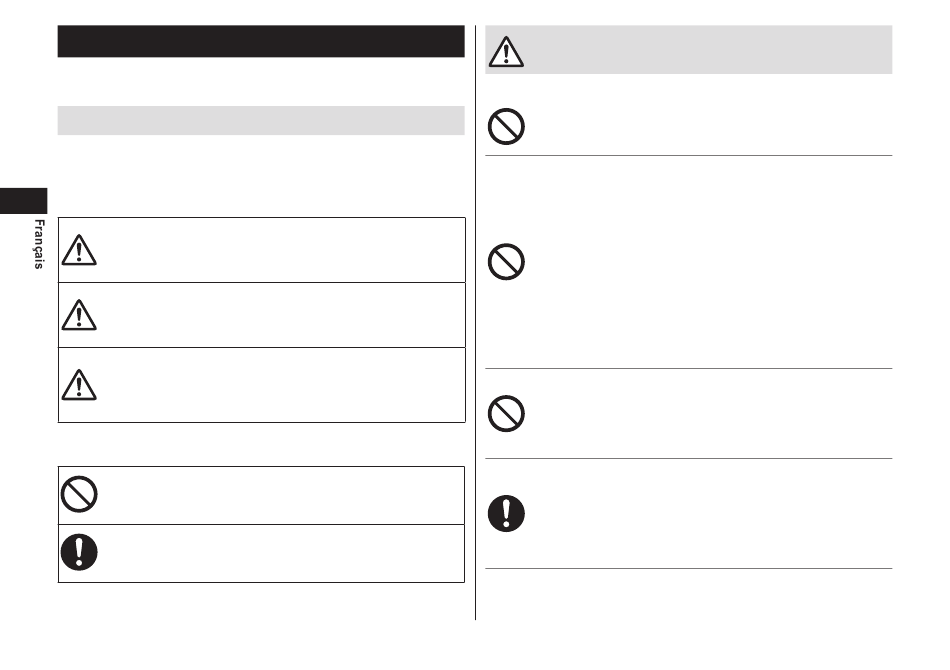The width and height of the screenshot is (950, 670).
Task: Click the empty cell beside the left-table exclamation circle
Action: coord(282,554)
